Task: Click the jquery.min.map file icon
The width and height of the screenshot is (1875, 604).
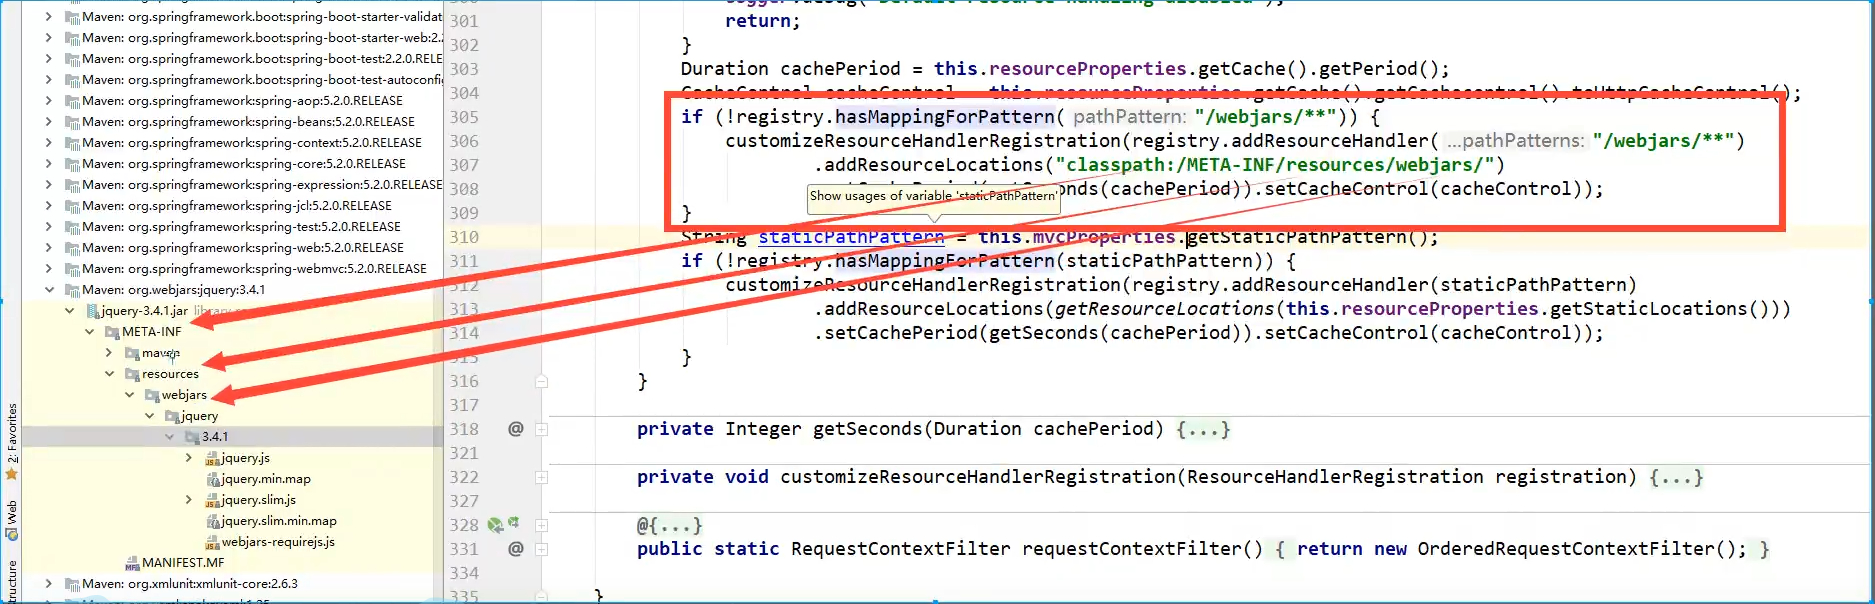Action: click(x=212, y=479)
